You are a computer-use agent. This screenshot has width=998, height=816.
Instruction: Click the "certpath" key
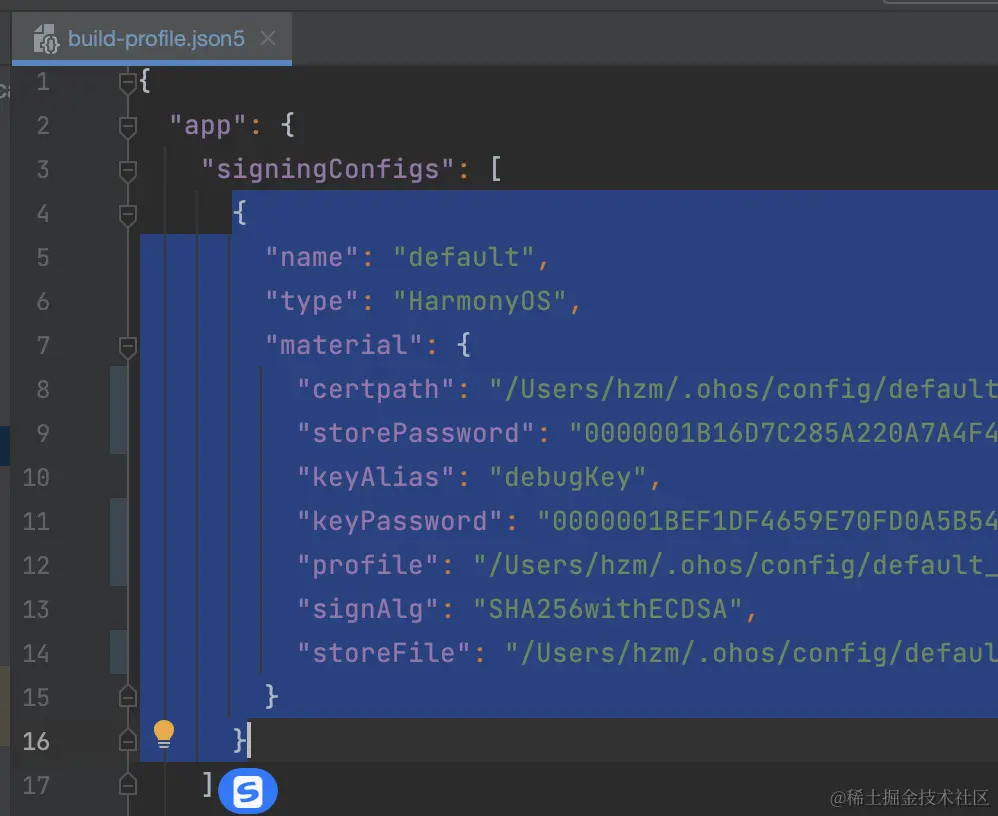(376, 389)
